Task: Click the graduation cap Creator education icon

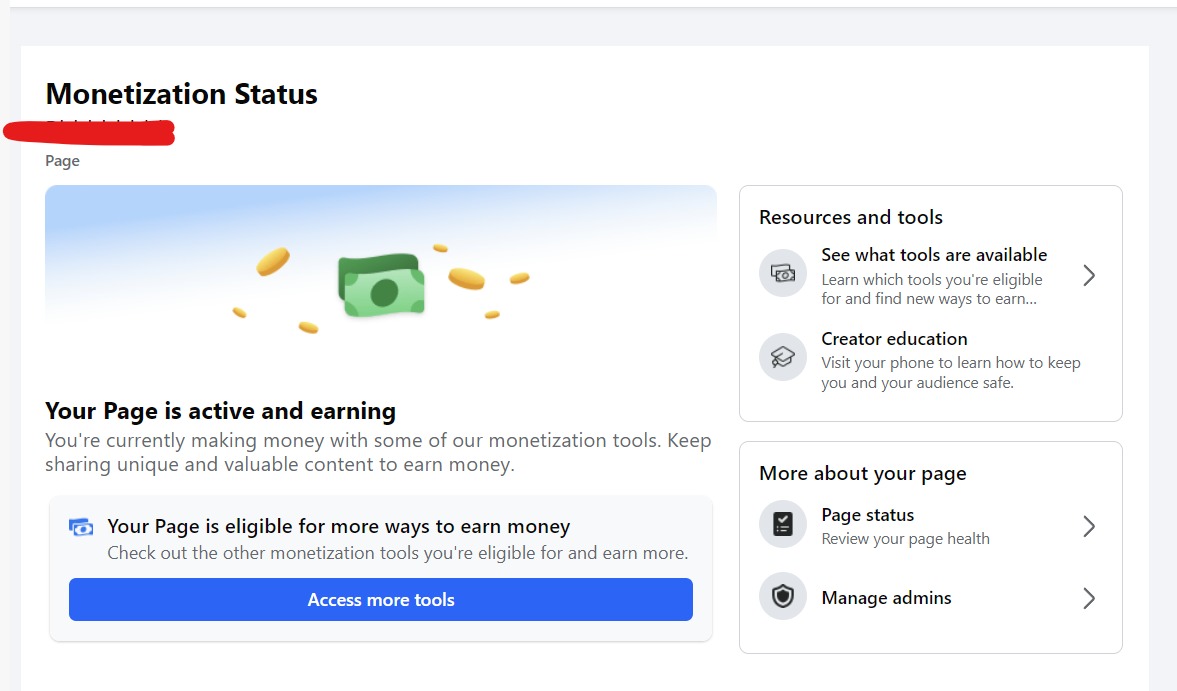Action: click(782, 357)
